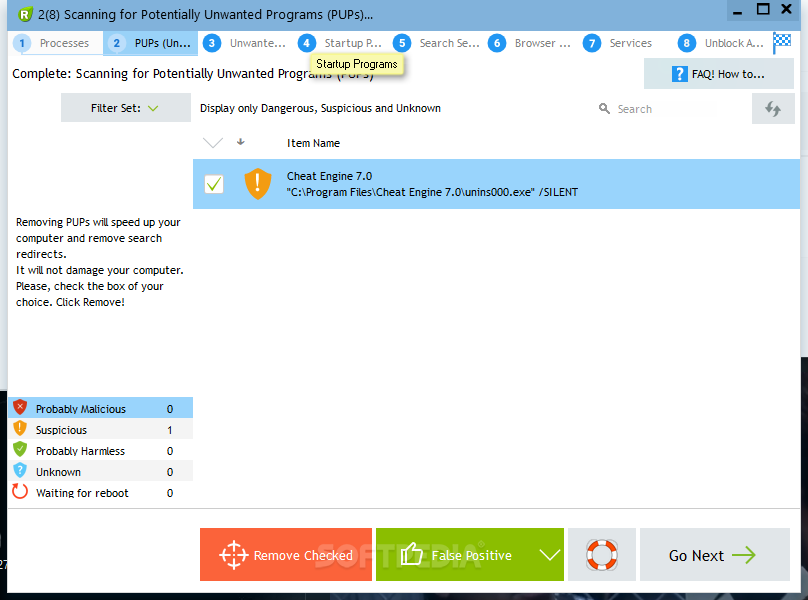Click the sort arrow in list header

click(241, 142)
